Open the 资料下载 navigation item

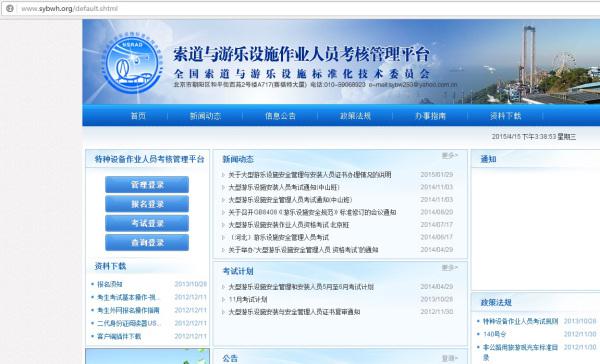(505, 116)
